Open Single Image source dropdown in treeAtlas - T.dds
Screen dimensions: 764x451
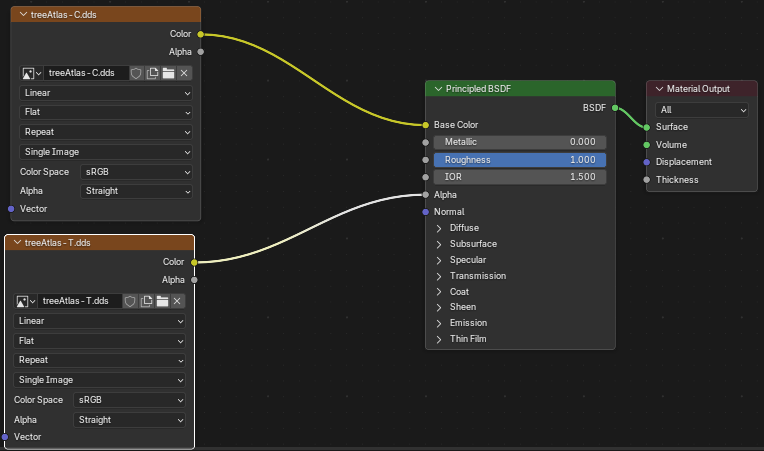99,380
